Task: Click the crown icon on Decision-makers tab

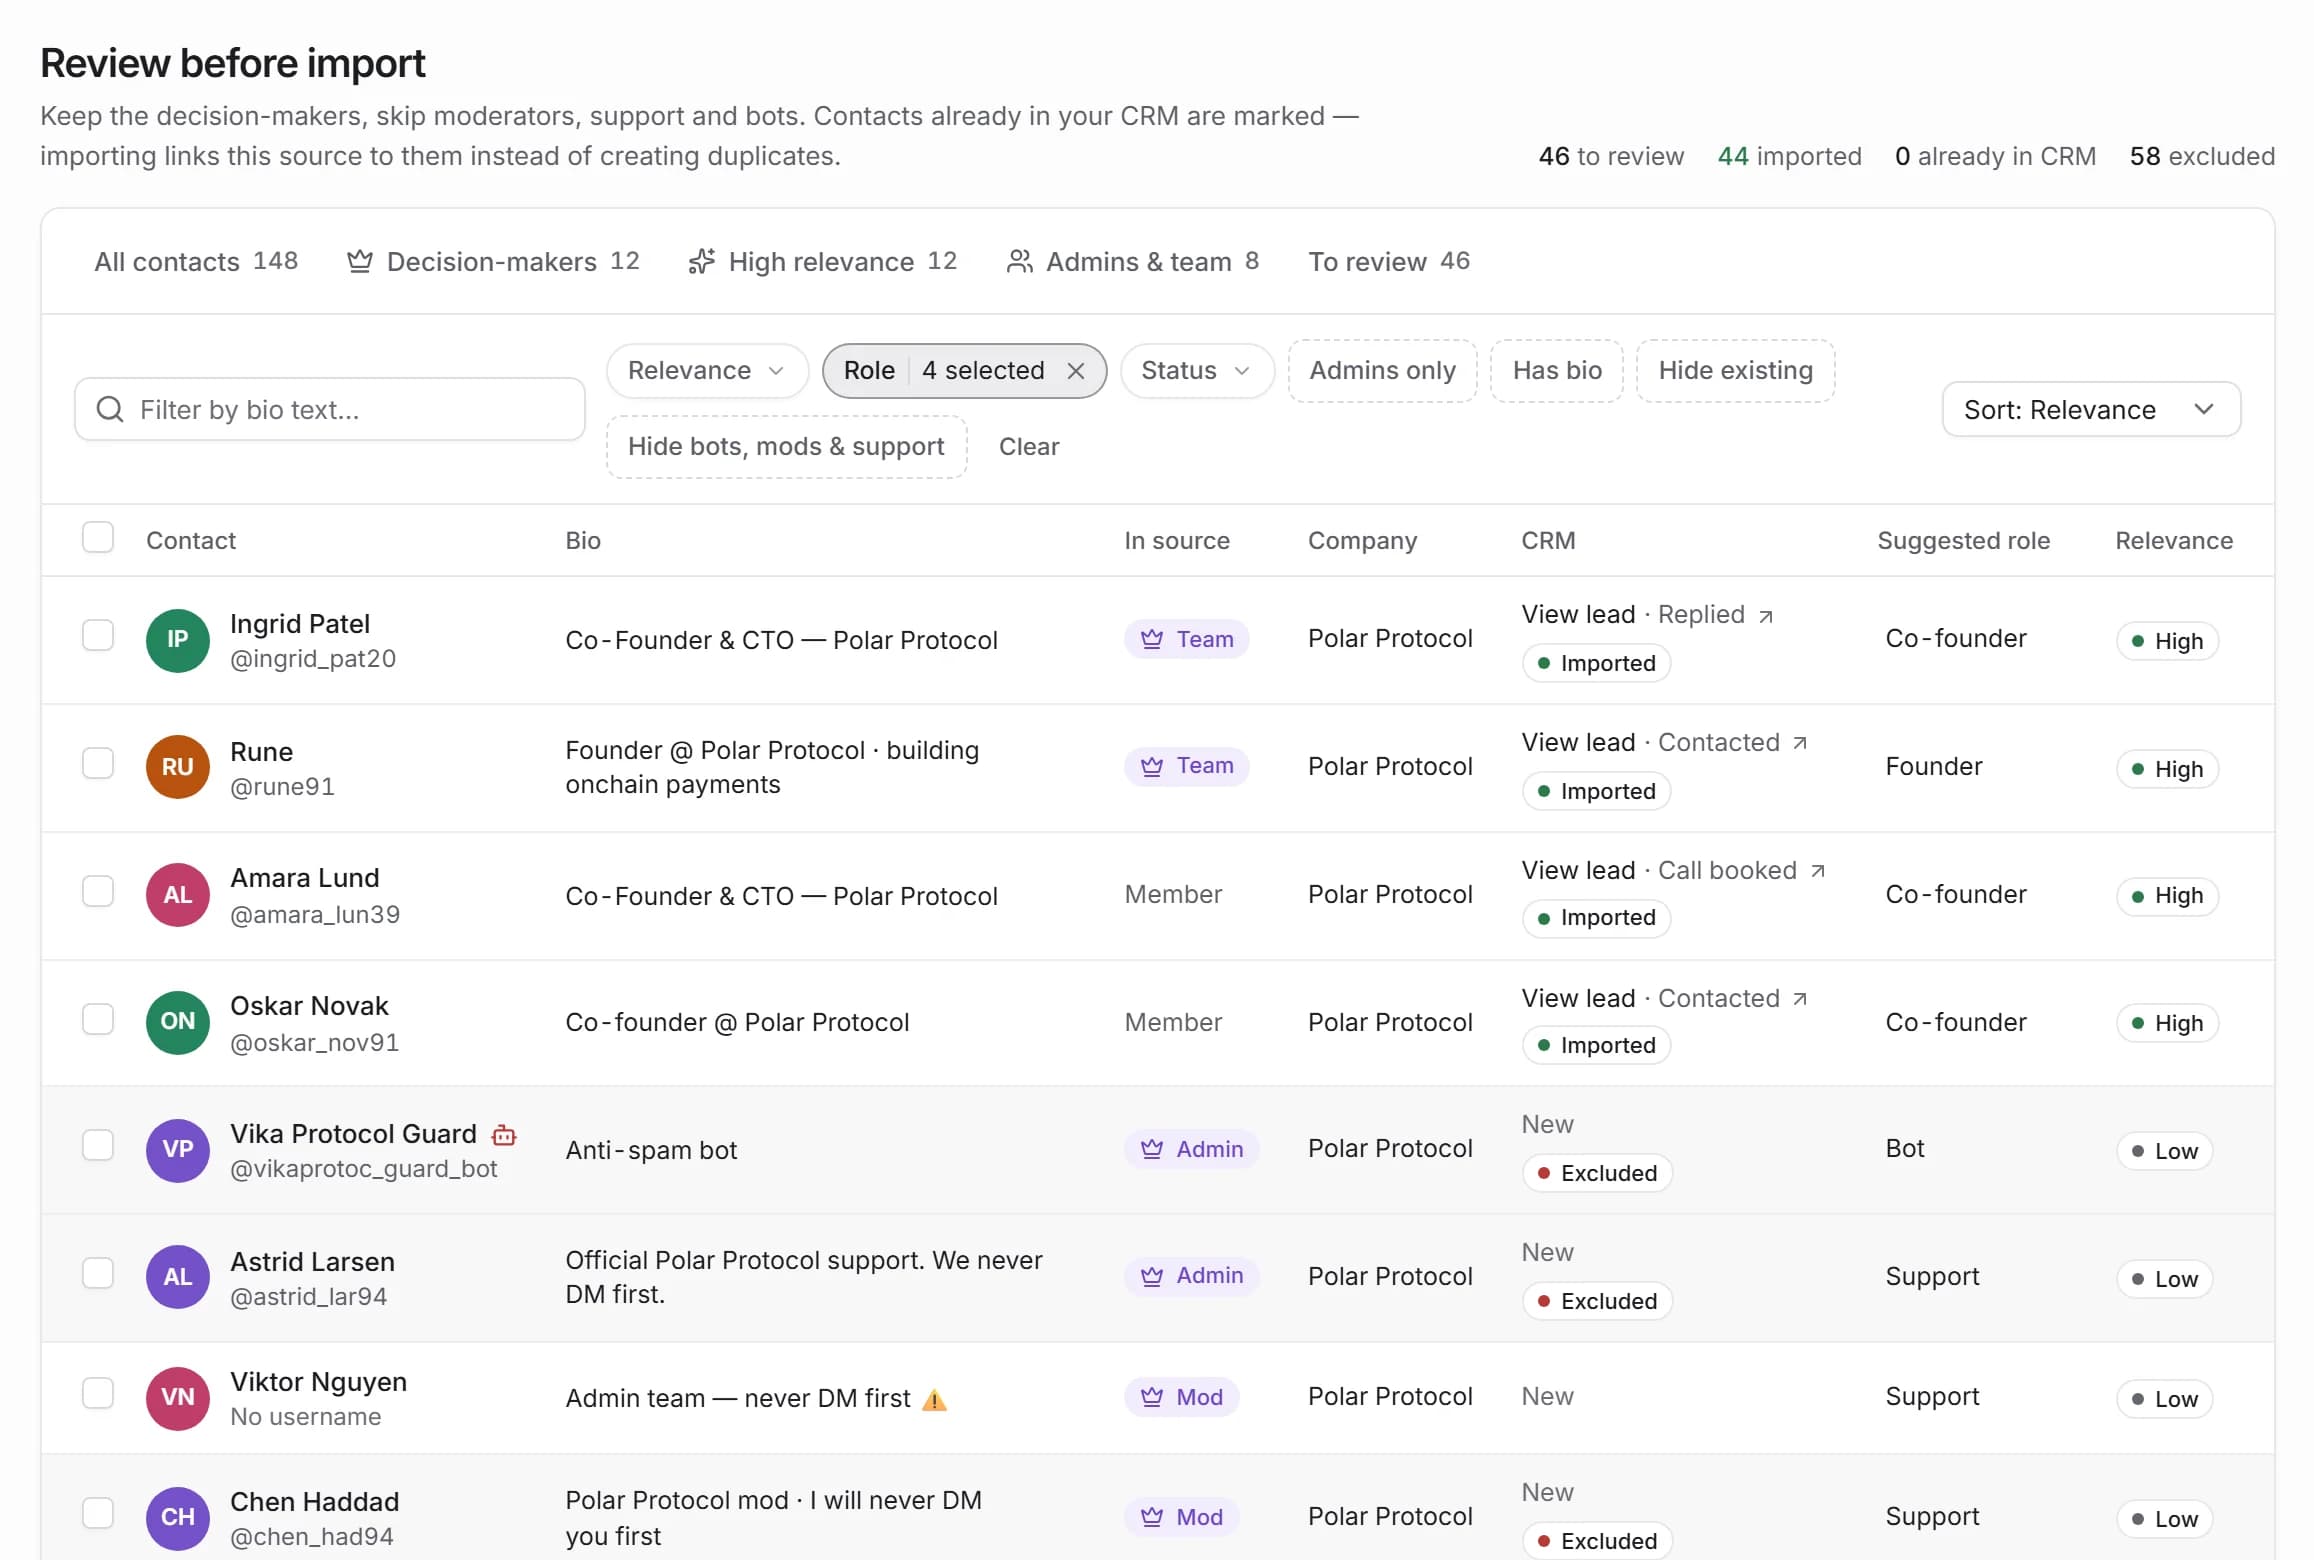Action: click(x=359, y=262)
